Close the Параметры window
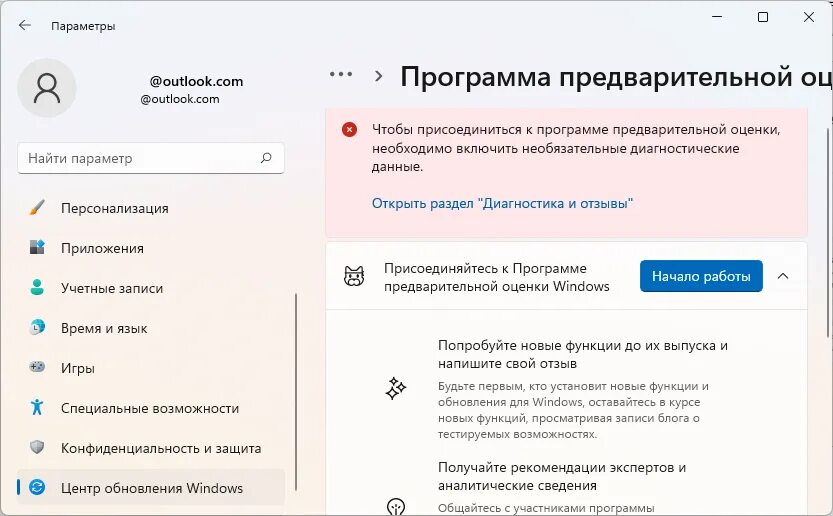 [809, 17]
